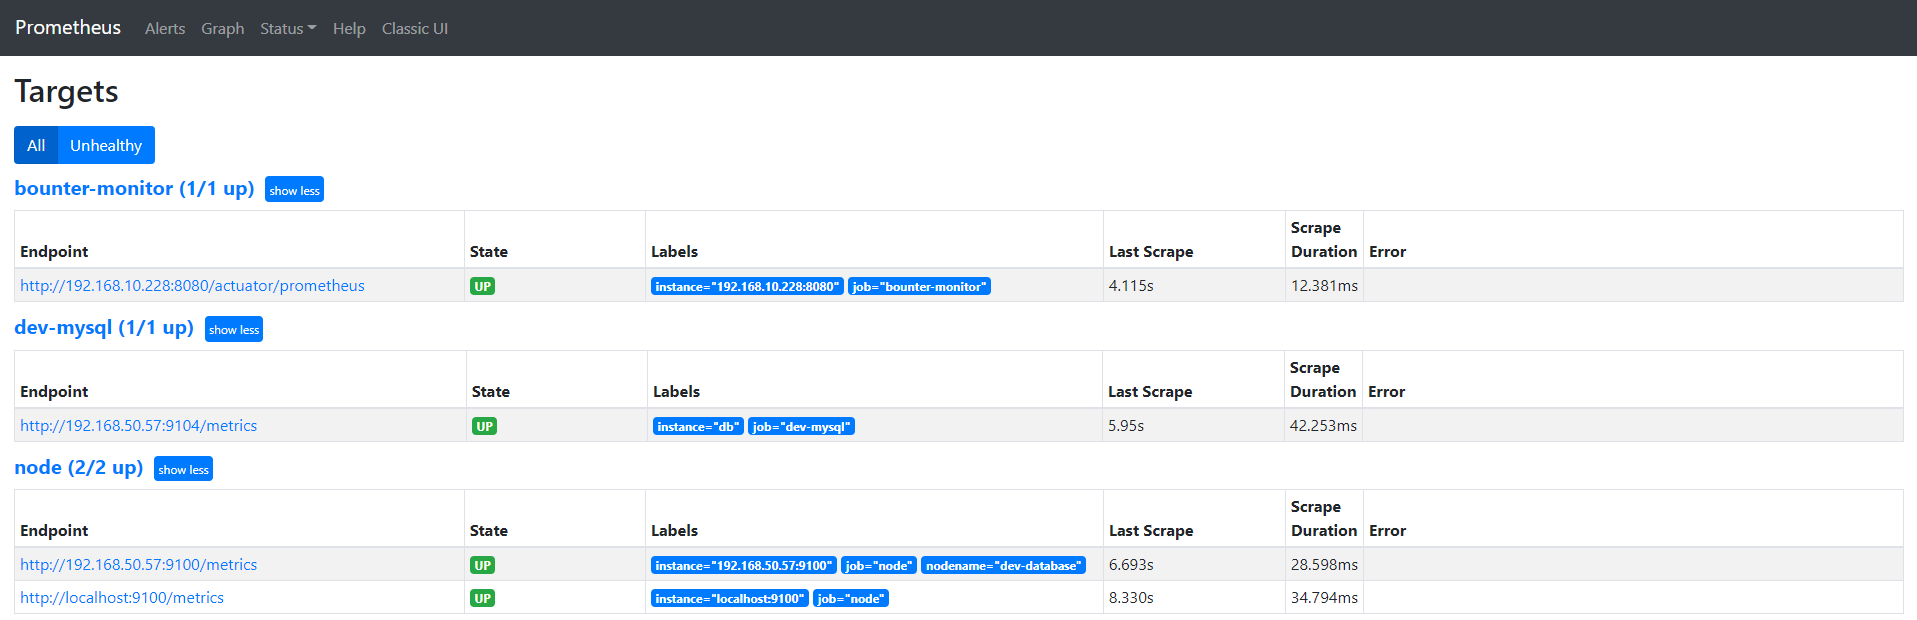Click the Prometheus brand logo link
Screen dimensions: 1917x620
click(68, 28)
